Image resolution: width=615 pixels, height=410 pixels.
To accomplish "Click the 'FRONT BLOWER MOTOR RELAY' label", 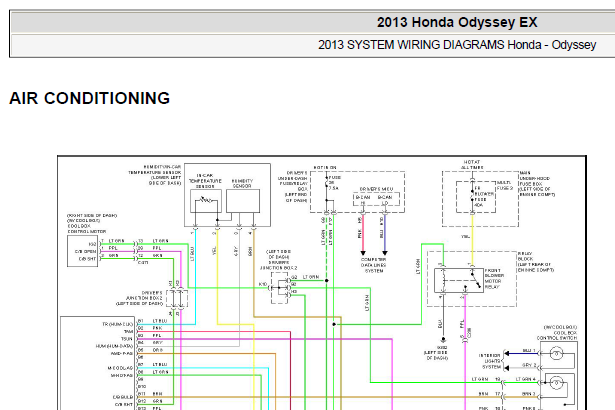I will 495,279.
